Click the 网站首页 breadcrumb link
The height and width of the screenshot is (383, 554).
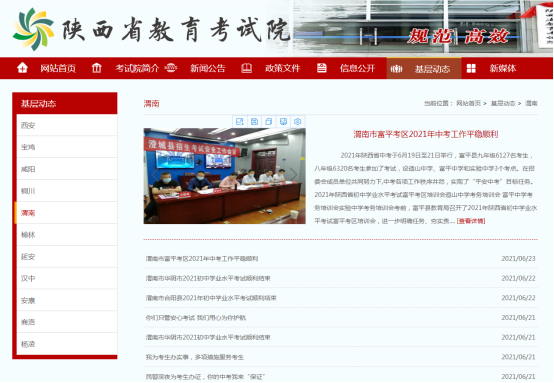[x=468, y=103]
